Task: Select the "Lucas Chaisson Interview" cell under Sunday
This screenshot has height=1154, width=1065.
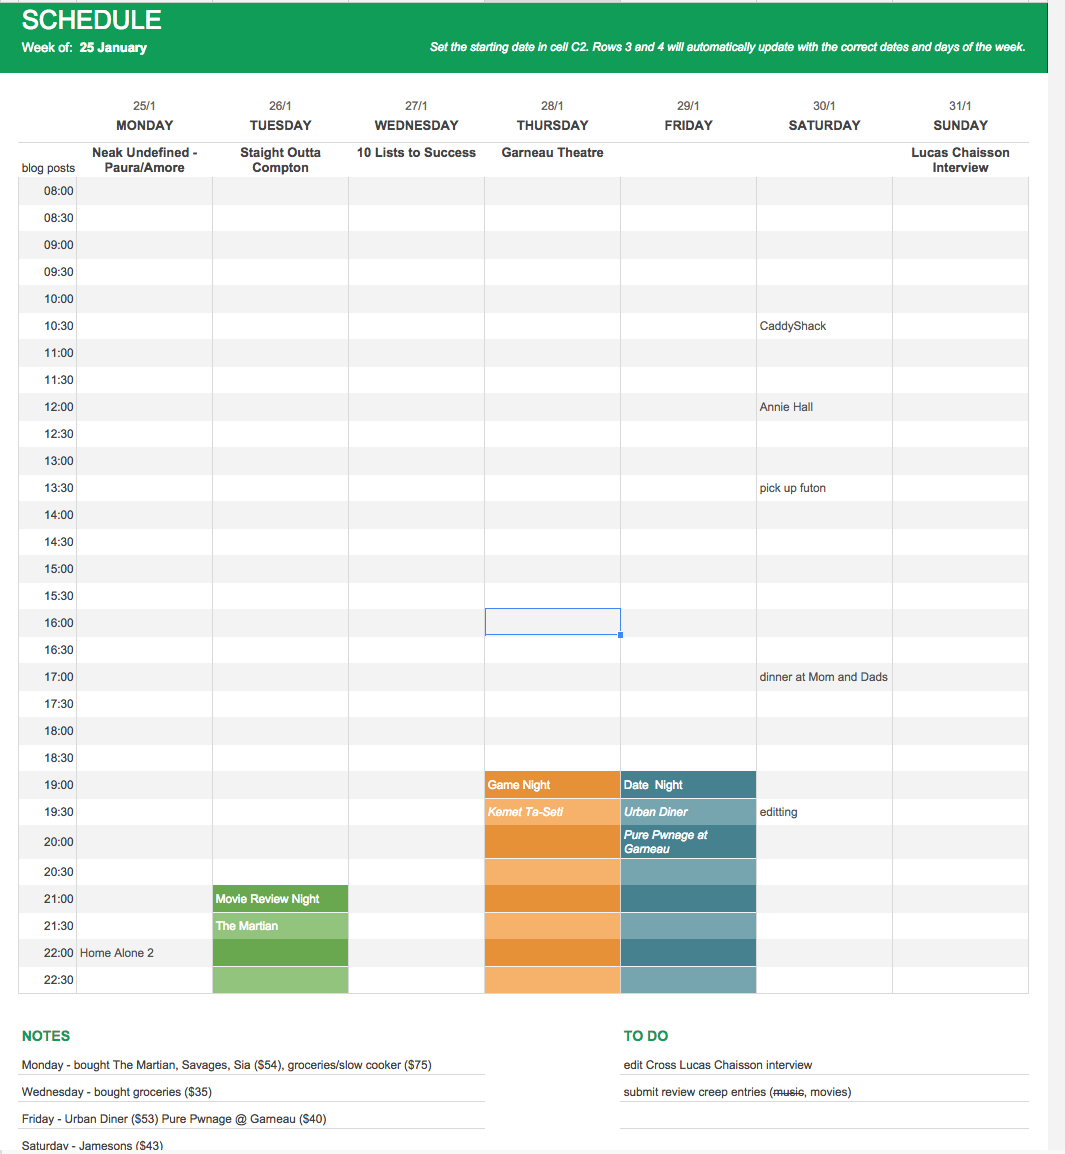Action: click(x=960, y=160)
